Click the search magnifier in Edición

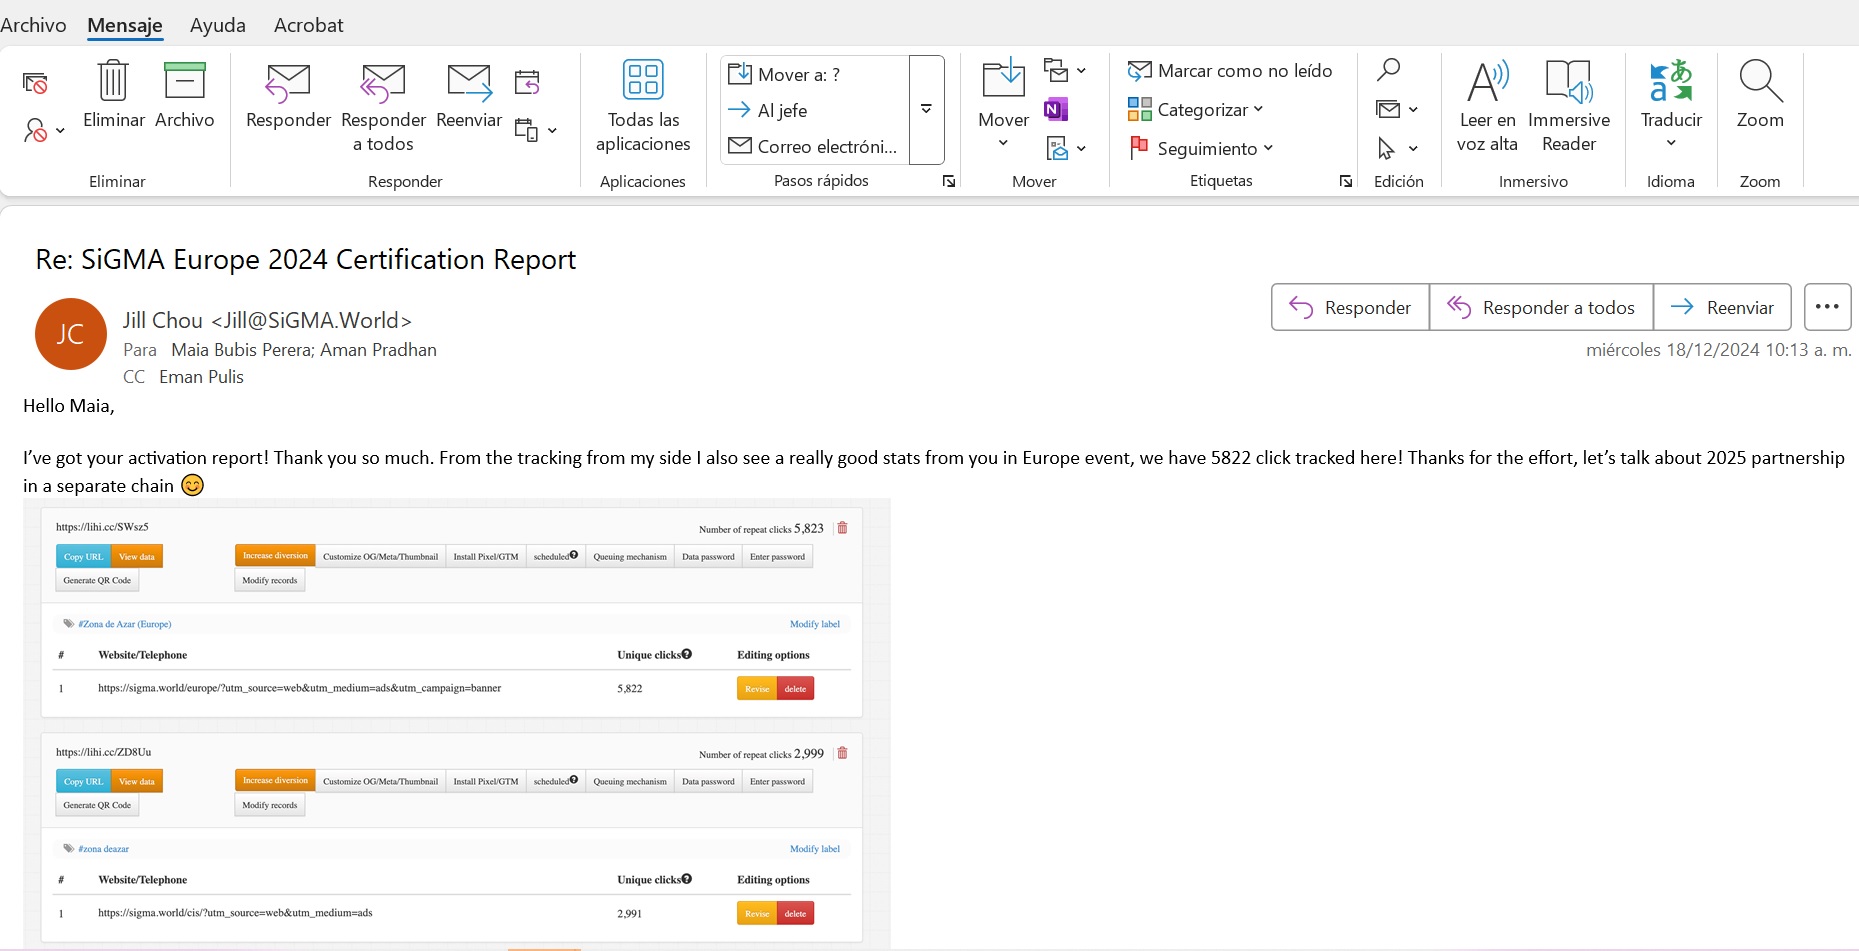point(1388,70)
